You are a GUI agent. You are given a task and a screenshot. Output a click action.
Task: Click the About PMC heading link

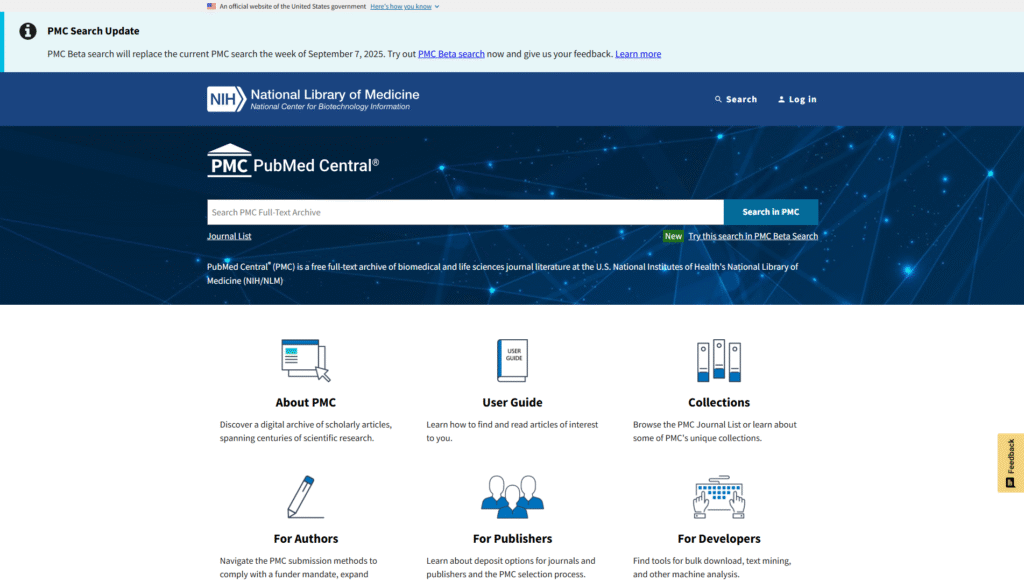[x=305, y=403]
